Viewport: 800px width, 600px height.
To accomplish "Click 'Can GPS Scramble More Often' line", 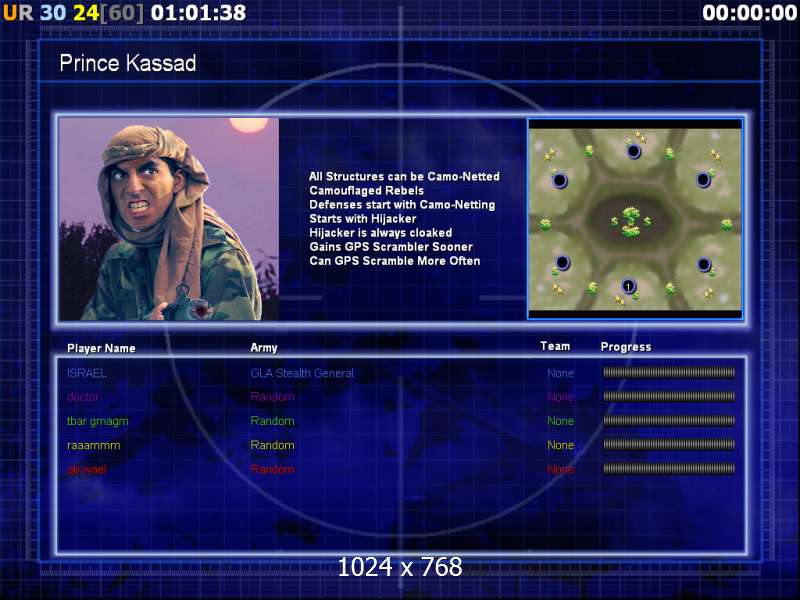I will [395, 261].
